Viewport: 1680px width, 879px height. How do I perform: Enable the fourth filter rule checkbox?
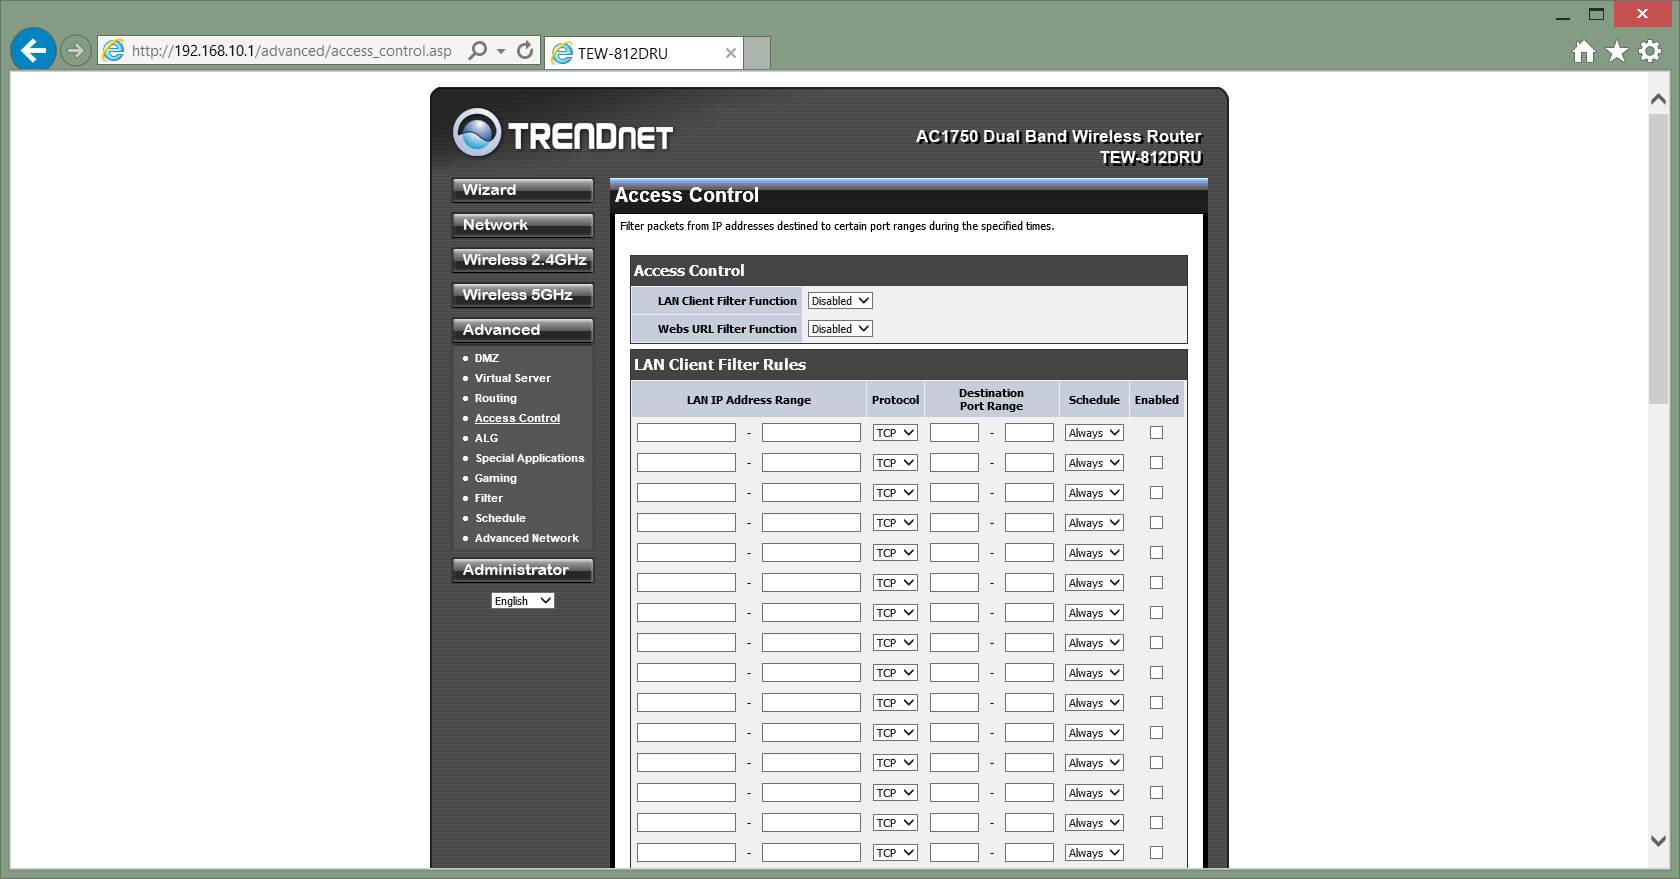coord(1156,523)
